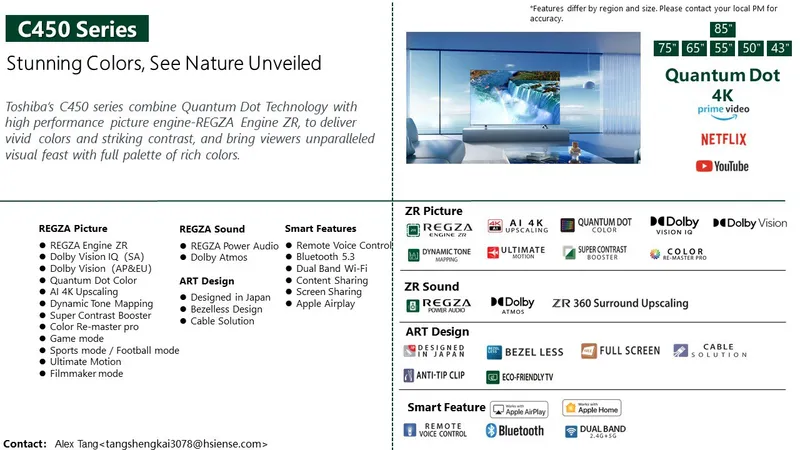
Task: Select the 85" size box
Action: point(722,29)
